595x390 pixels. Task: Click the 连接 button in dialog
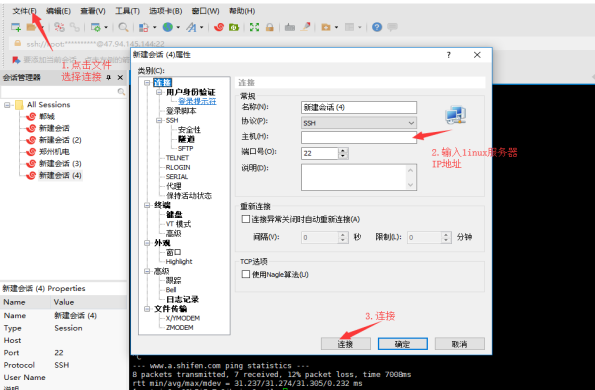(x=345, y=344)
